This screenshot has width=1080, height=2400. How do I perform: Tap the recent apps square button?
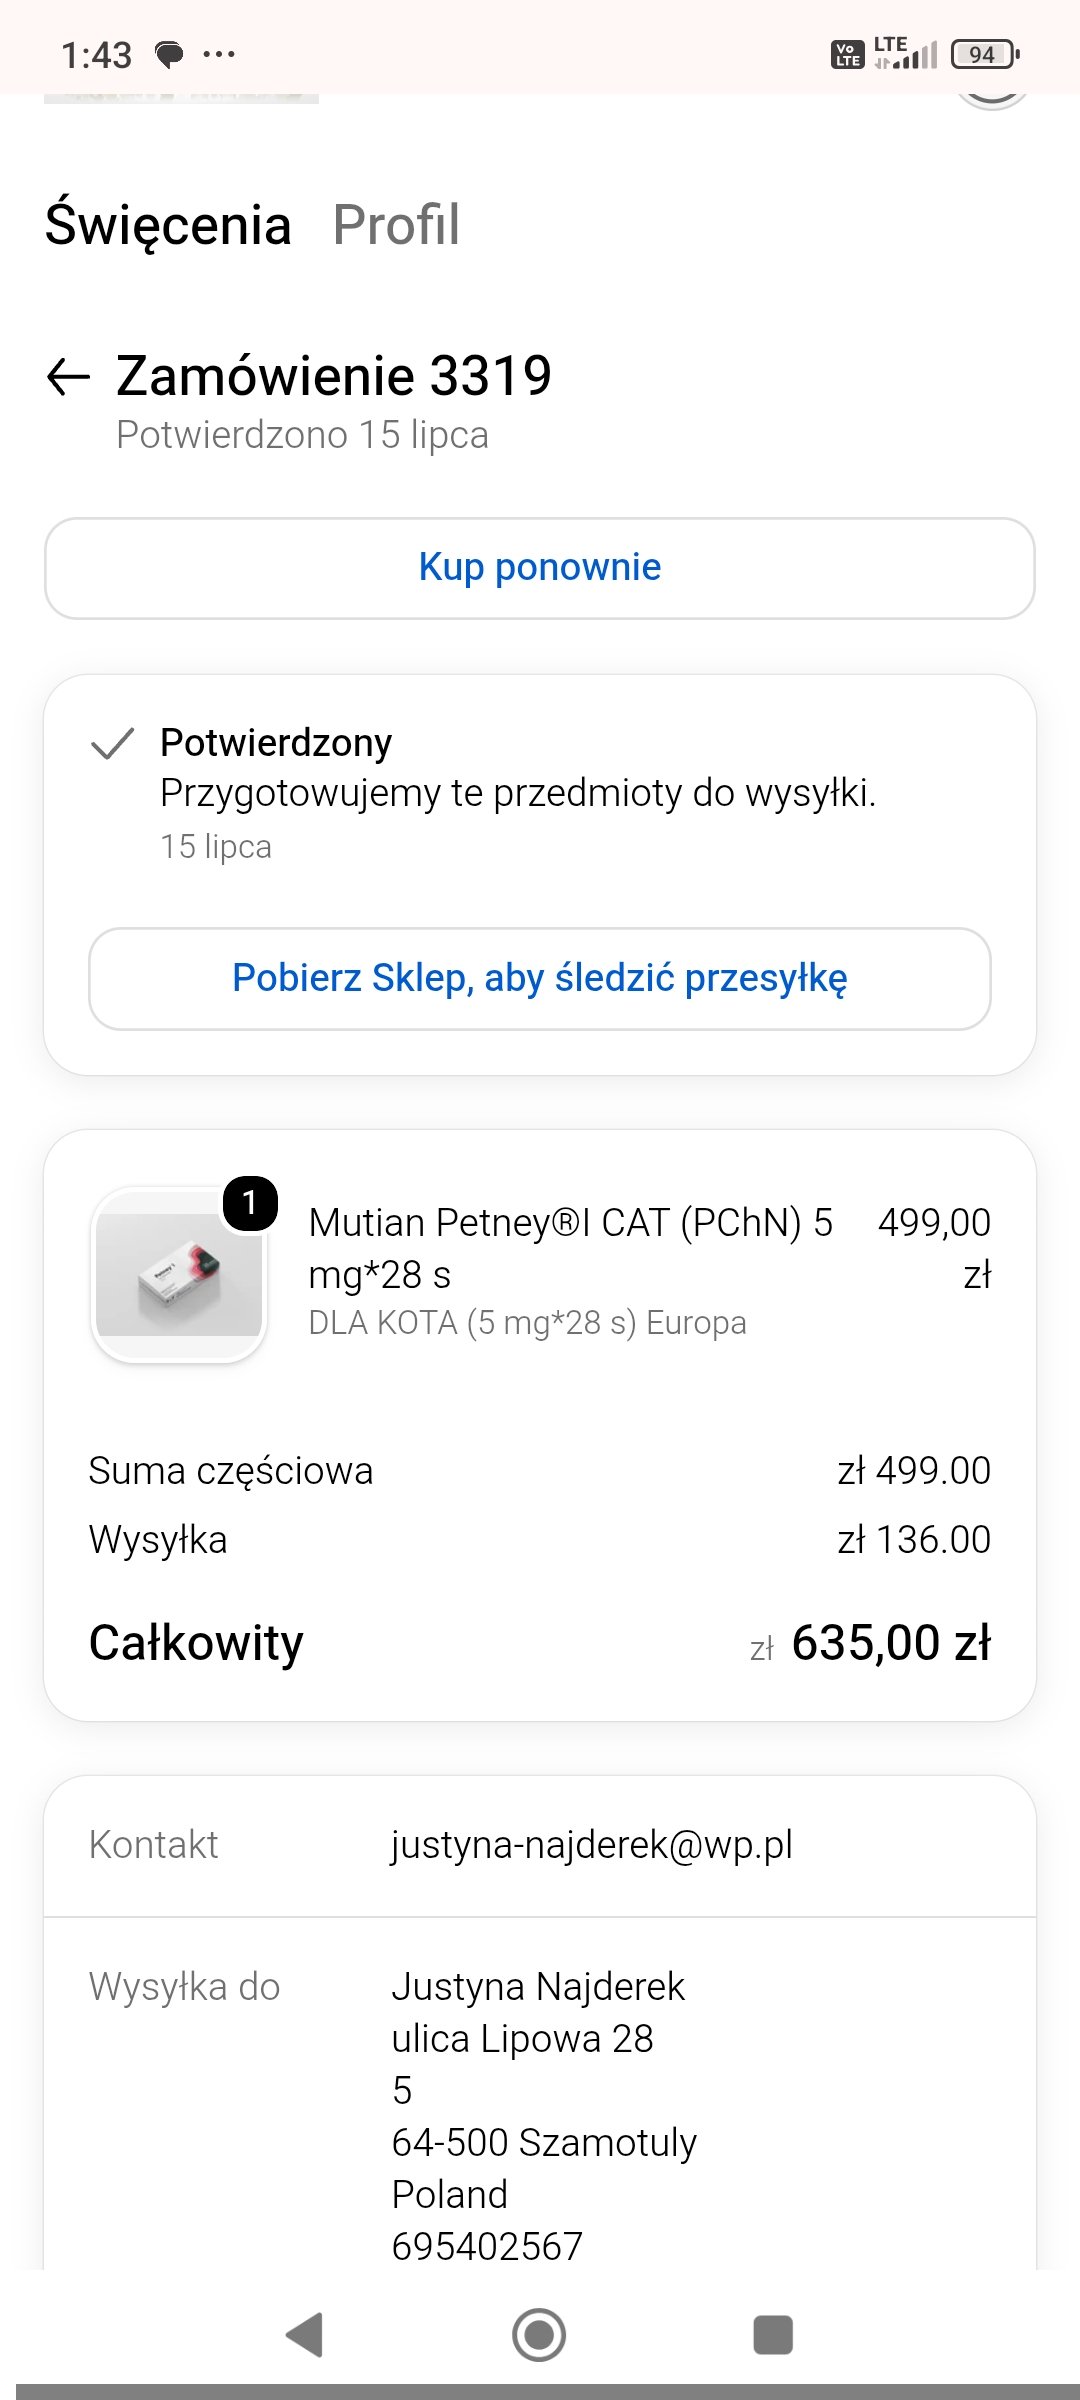[773, 2335]
